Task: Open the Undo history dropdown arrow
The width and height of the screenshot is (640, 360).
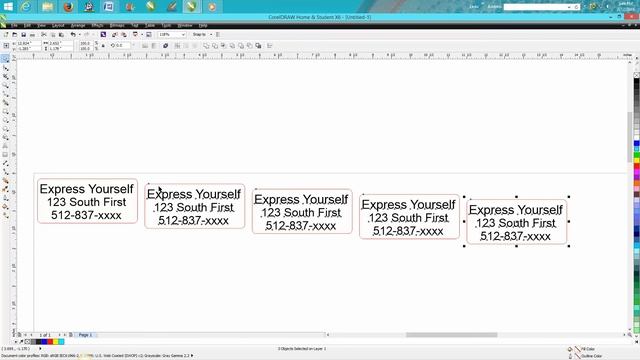Action: click(79, 35)
